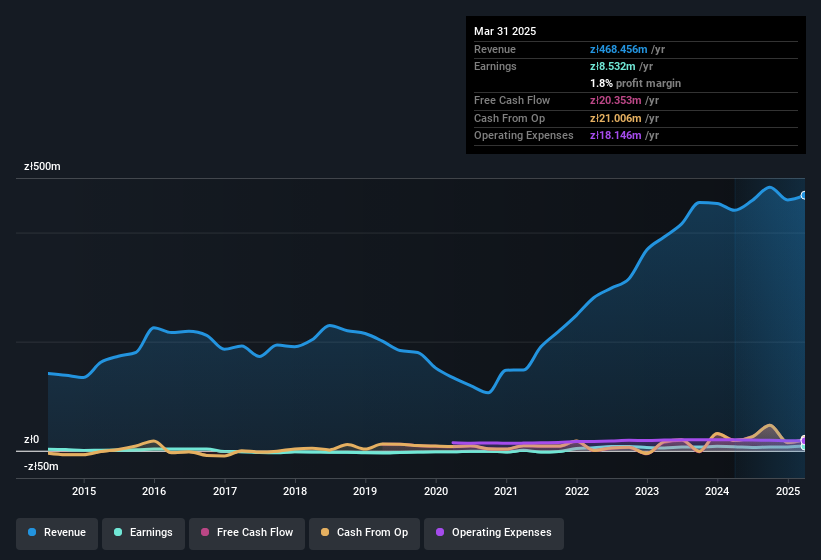Screen dimensions: 821x560
Task: Click the purple Operating Expenses endpoint marker
Action: (x=804, y=440)
